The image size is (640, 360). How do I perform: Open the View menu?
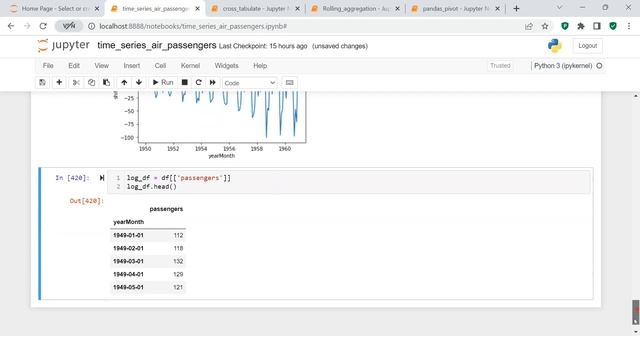tap(102, 66)
